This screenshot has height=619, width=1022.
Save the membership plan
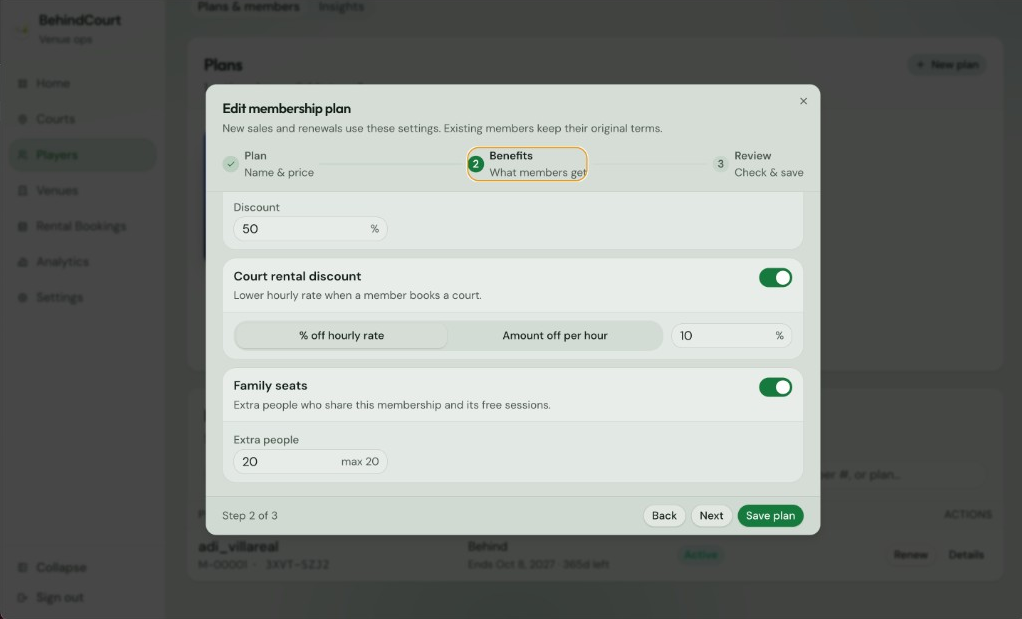pyautogui.click(x=770, y=515)
